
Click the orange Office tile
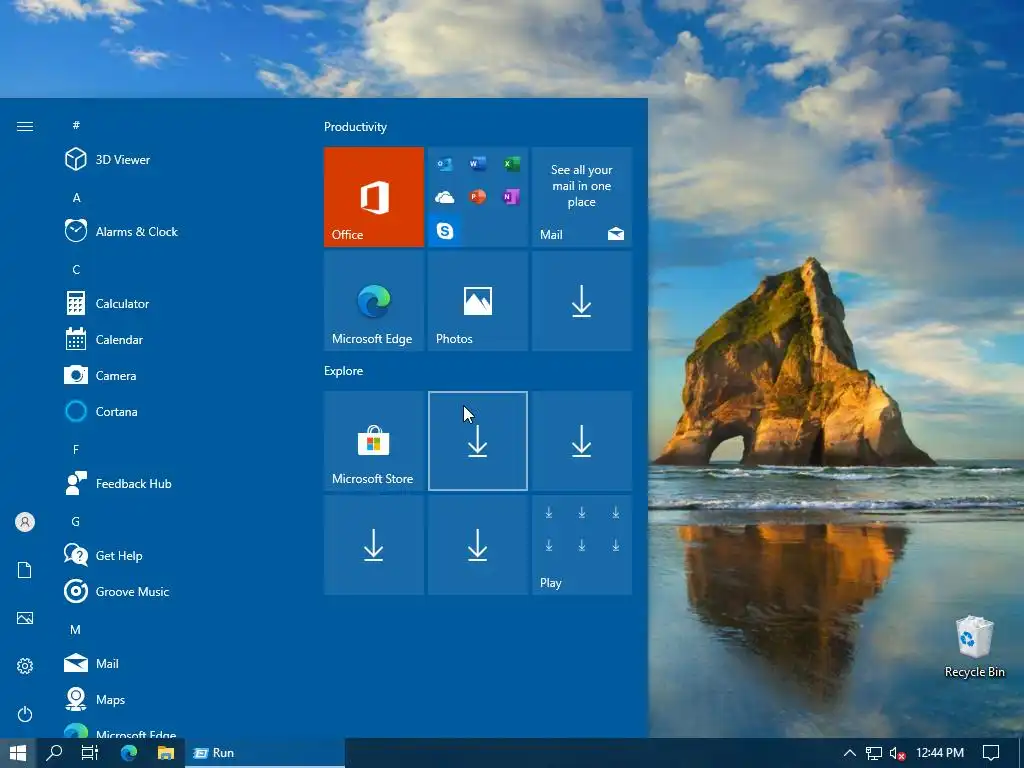coord(374,197)
